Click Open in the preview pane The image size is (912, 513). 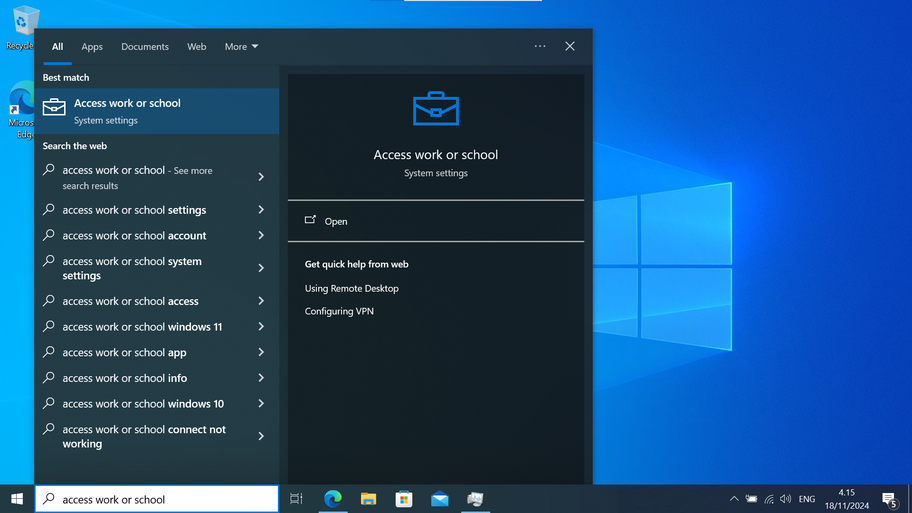436,221
